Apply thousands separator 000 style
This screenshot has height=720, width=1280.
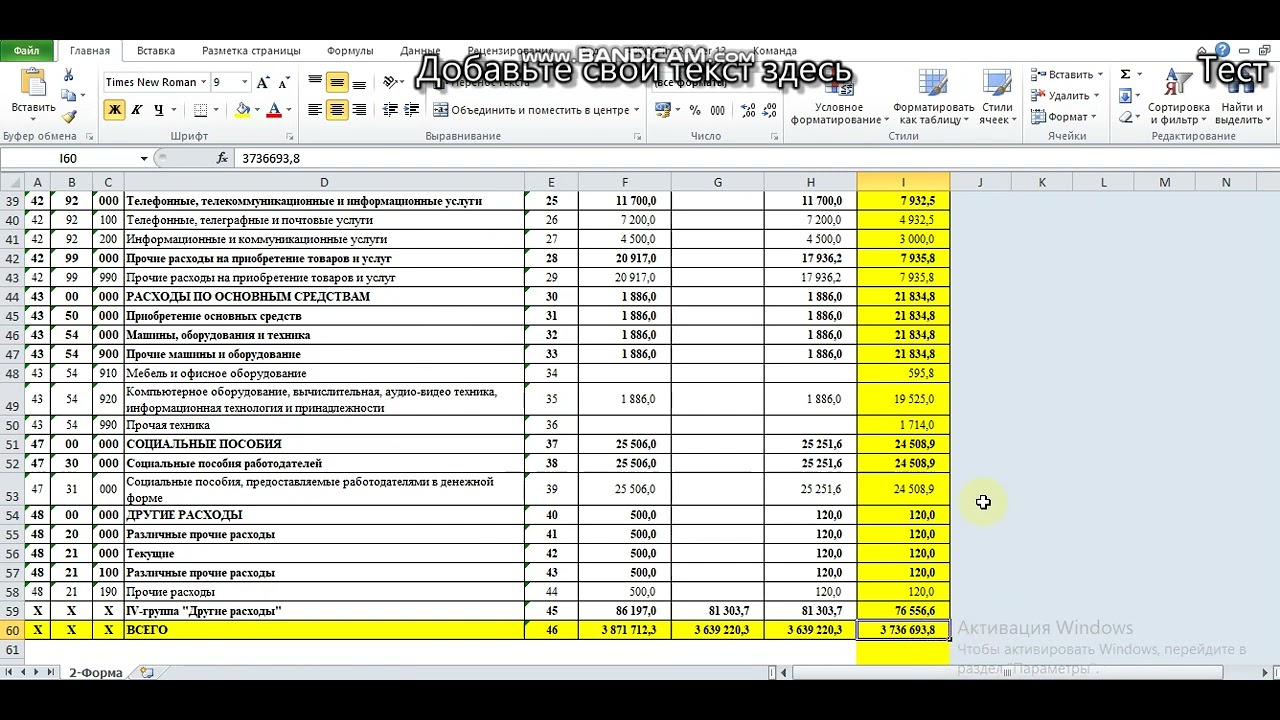point(717,110)
